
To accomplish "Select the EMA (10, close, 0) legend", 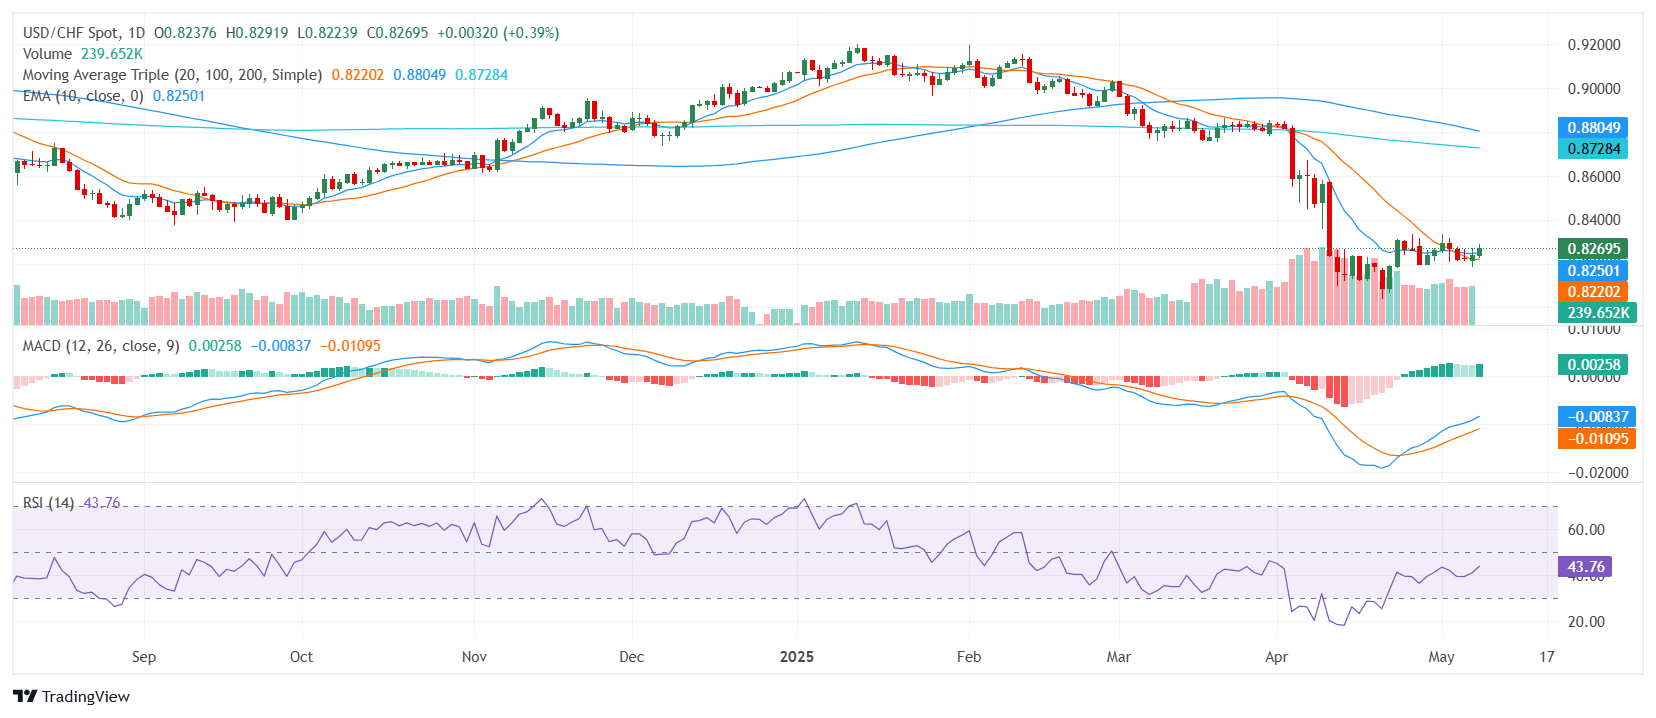I will (x=83, y=96).
